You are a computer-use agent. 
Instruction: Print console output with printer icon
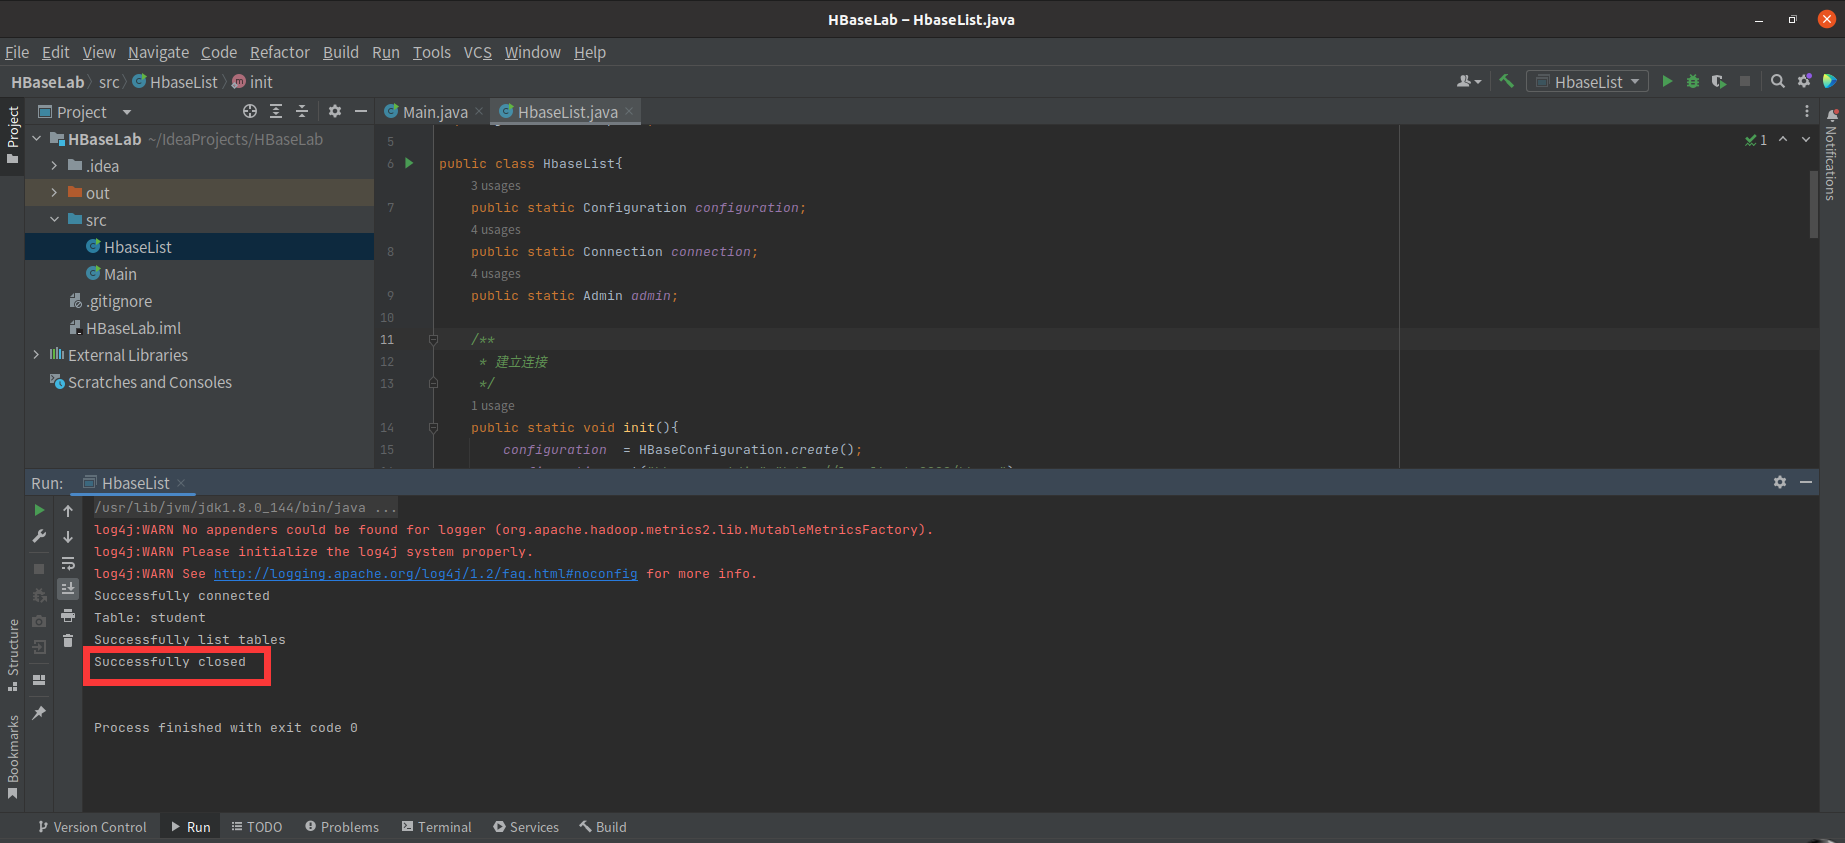pos(68,615)
